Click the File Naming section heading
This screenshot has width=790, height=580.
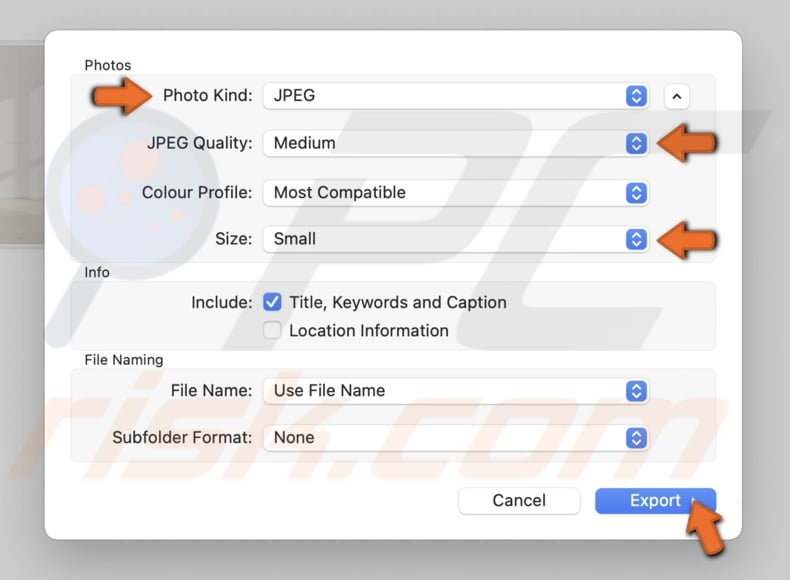tap(124, 360)
